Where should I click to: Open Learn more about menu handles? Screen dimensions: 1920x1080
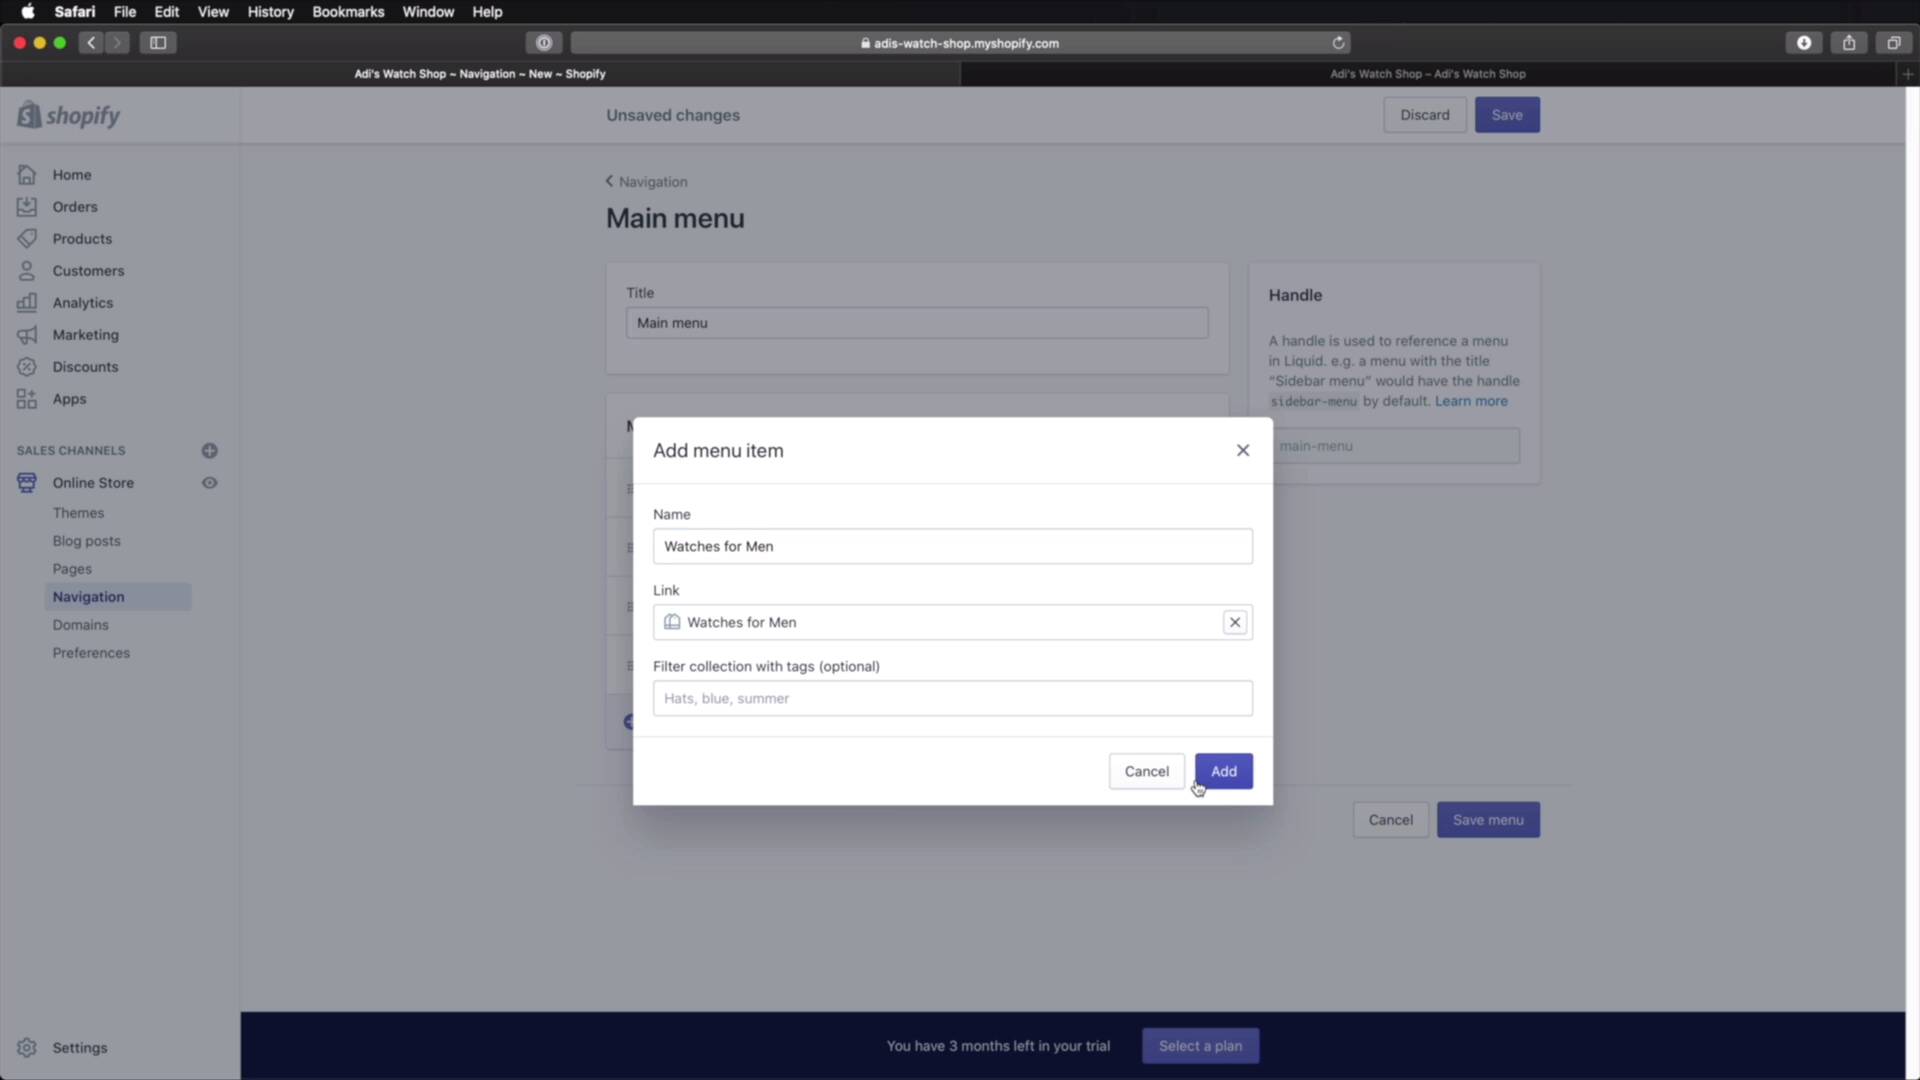[x=1471, y=400]
